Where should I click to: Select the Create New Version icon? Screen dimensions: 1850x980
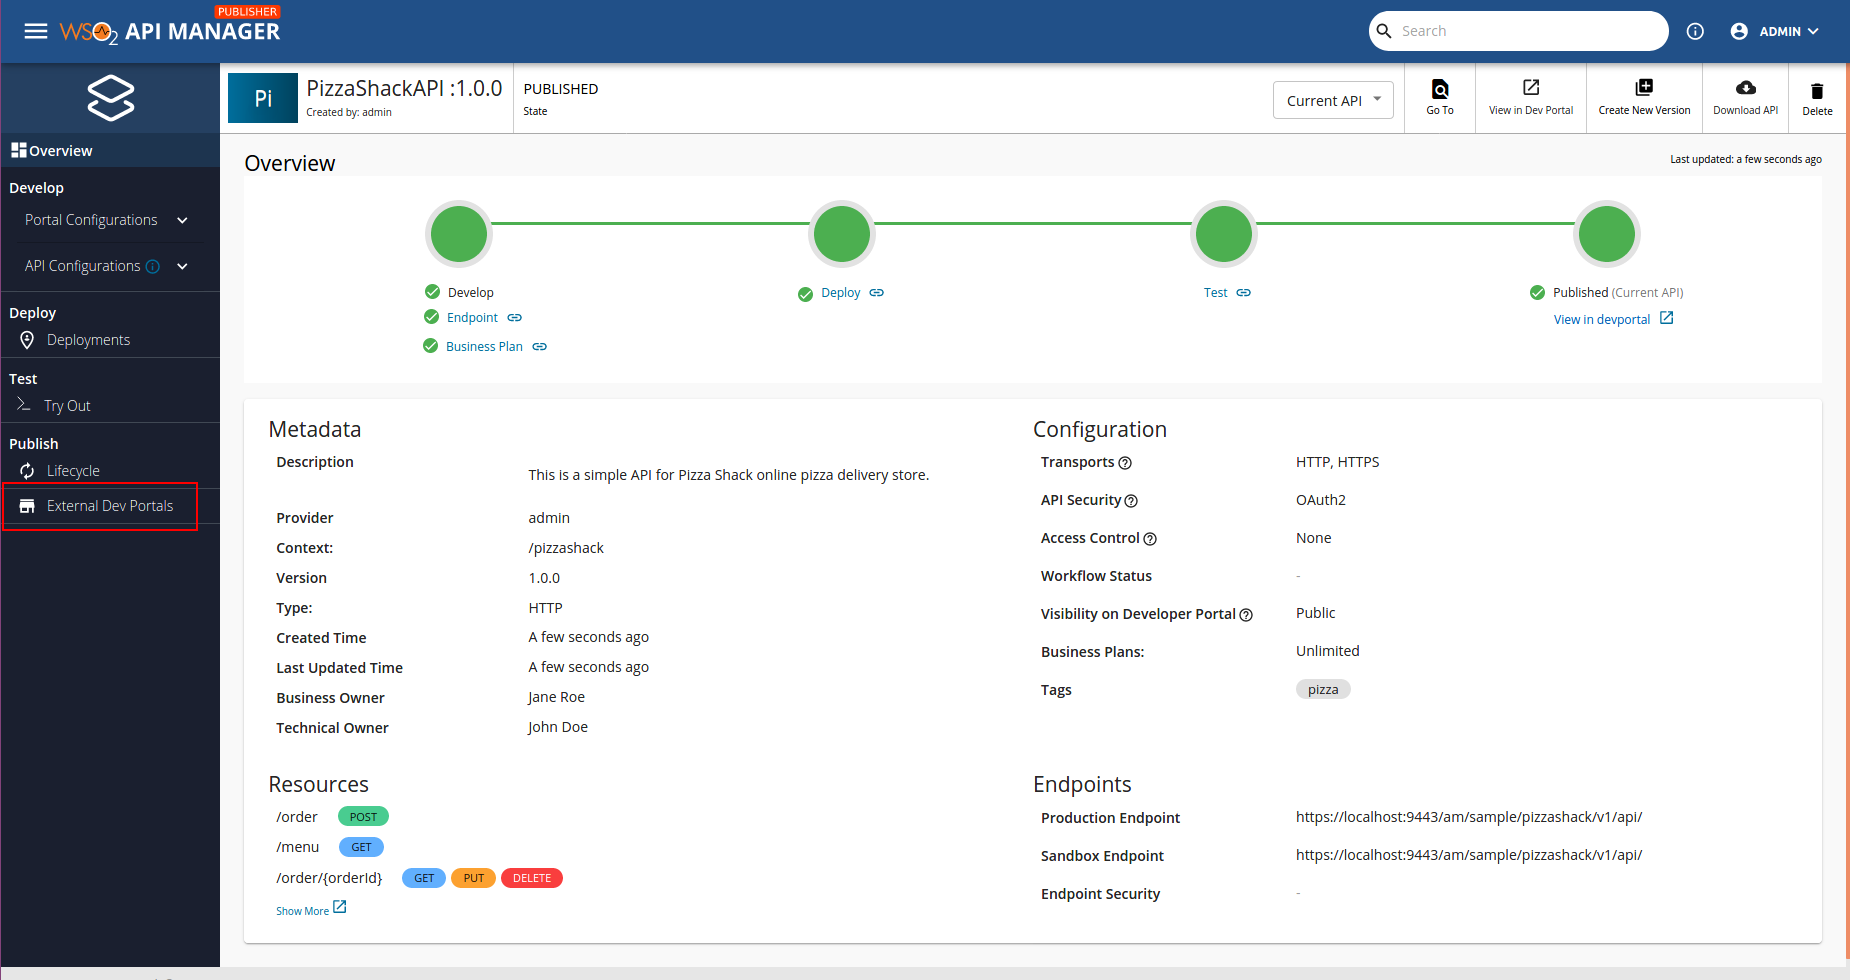click(1643, 97)
